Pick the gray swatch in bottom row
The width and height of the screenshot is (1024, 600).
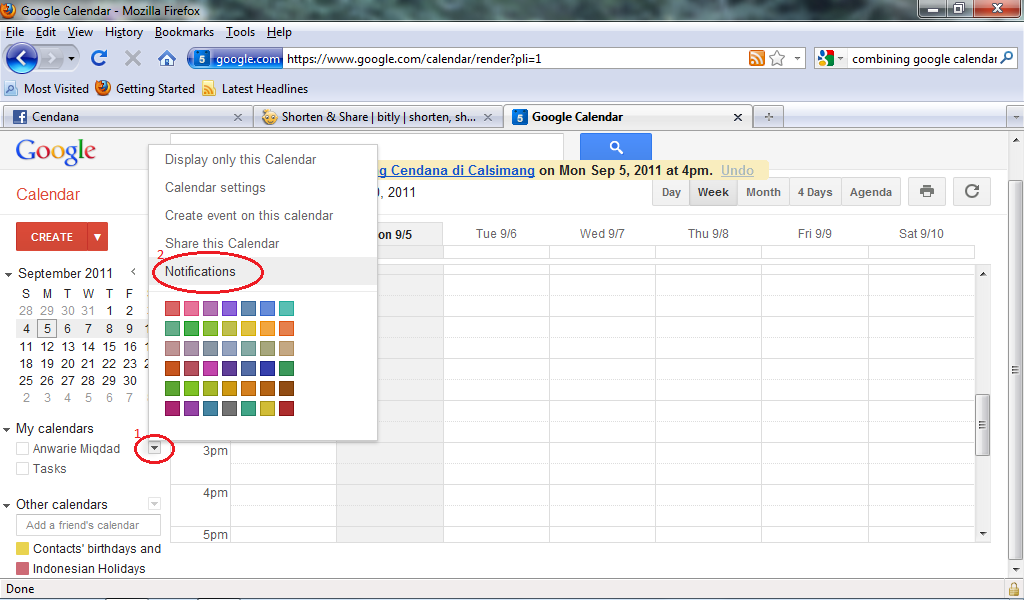[229, 409]
